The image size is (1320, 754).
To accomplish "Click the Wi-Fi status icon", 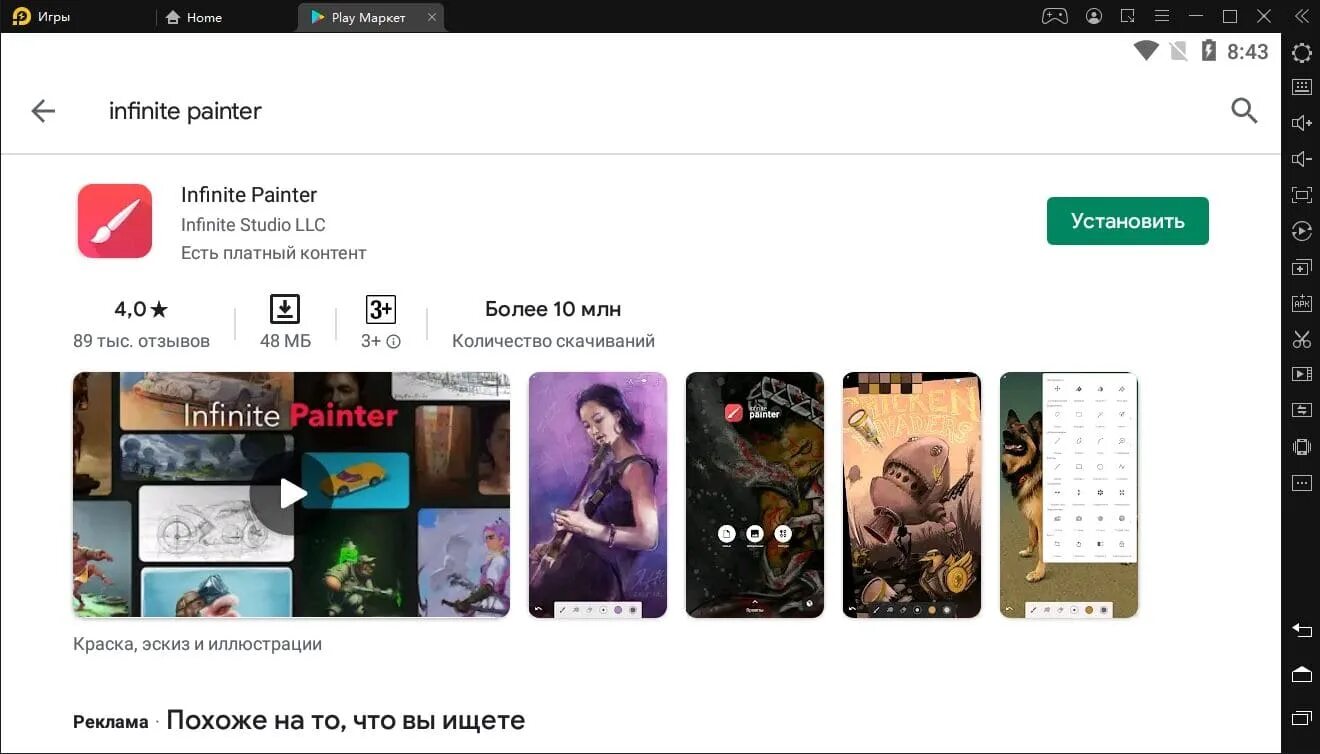I will point(1146,51).
